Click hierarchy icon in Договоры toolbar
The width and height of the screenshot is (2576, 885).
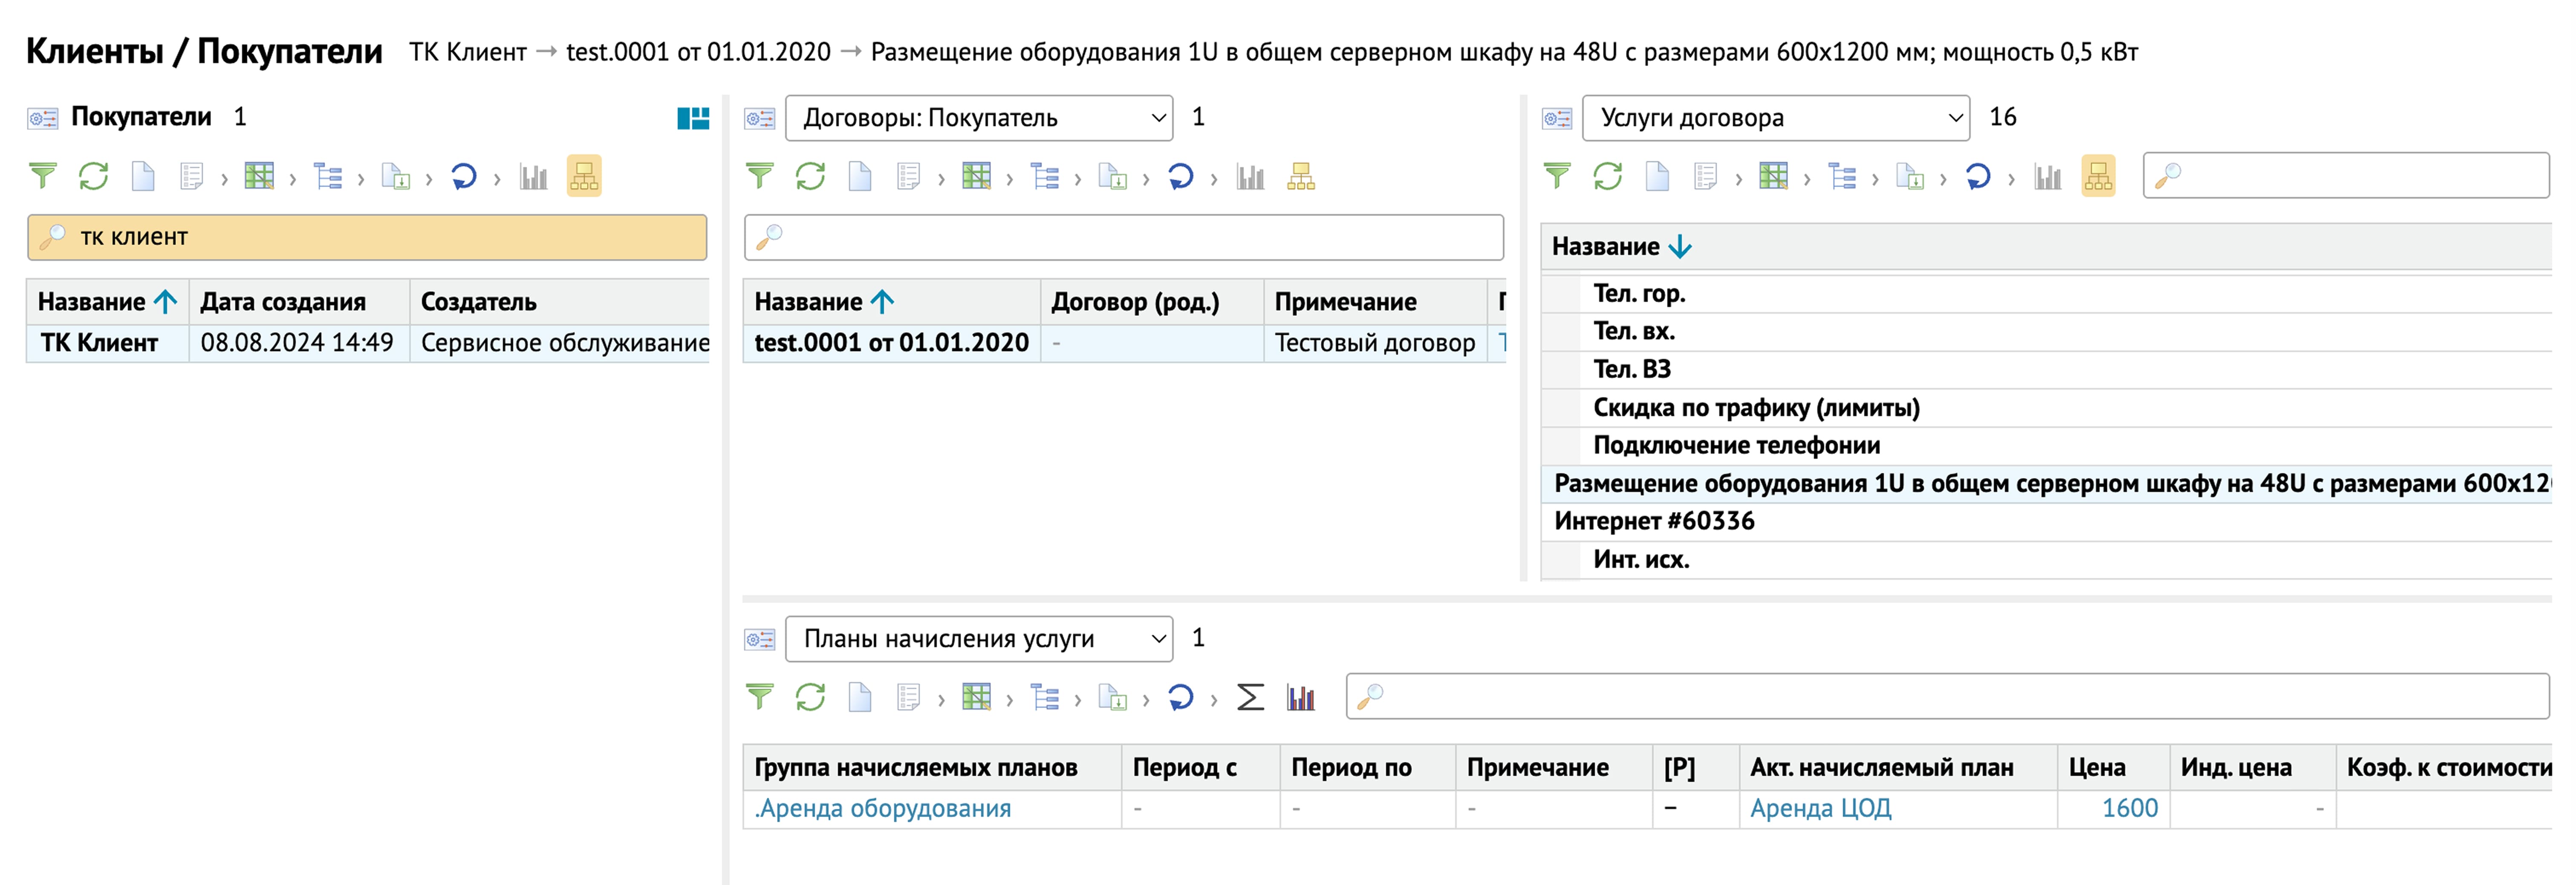tap(1301, 177)
